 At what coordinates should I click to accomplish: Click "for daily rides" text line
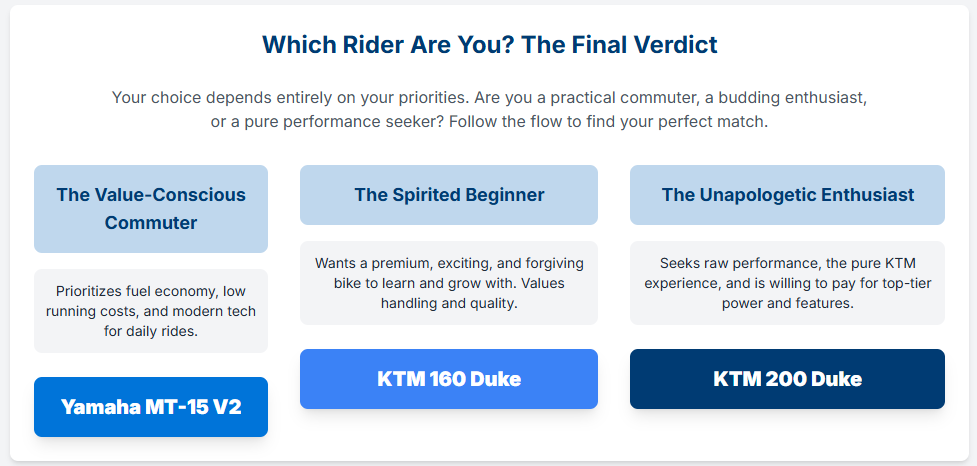[x=151, y=331]
